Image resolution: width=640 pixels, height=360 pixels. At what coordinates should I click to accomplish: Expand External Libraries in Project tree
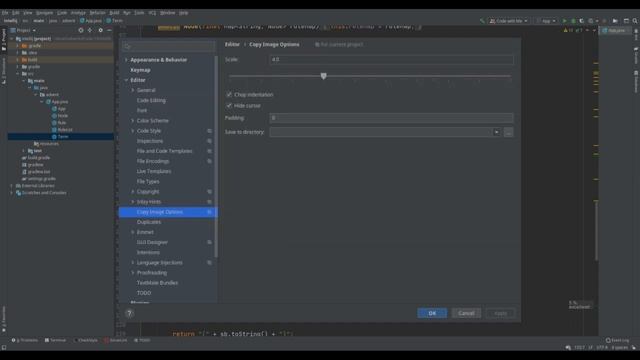(11, 186)
